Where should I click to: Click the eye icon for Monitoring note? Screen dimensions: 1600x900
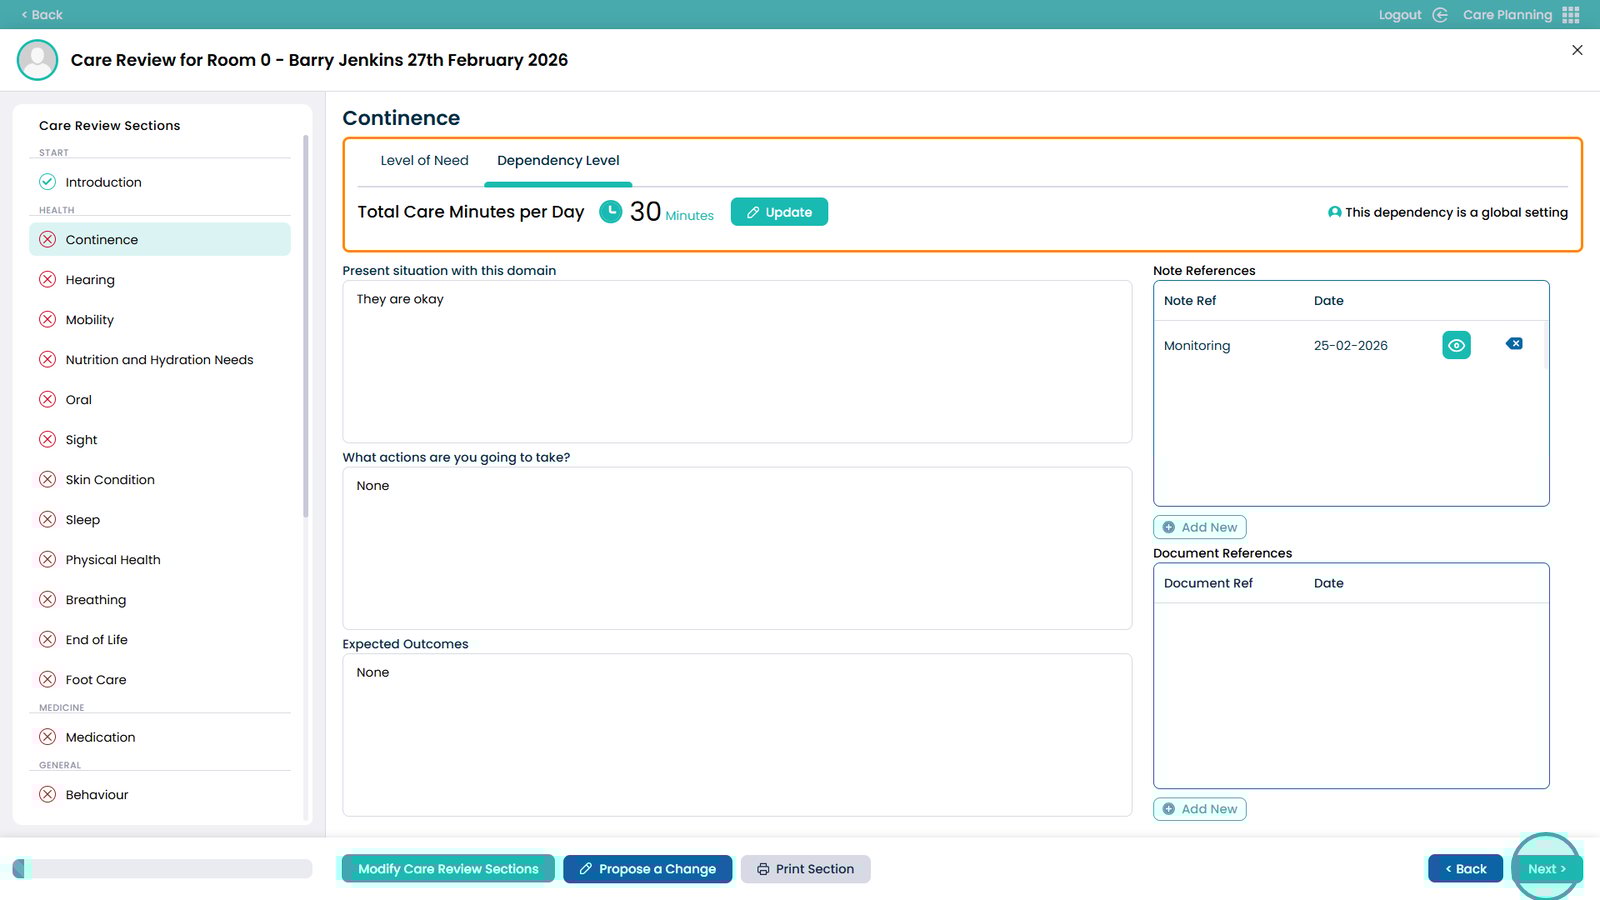tap(1456, 345)
